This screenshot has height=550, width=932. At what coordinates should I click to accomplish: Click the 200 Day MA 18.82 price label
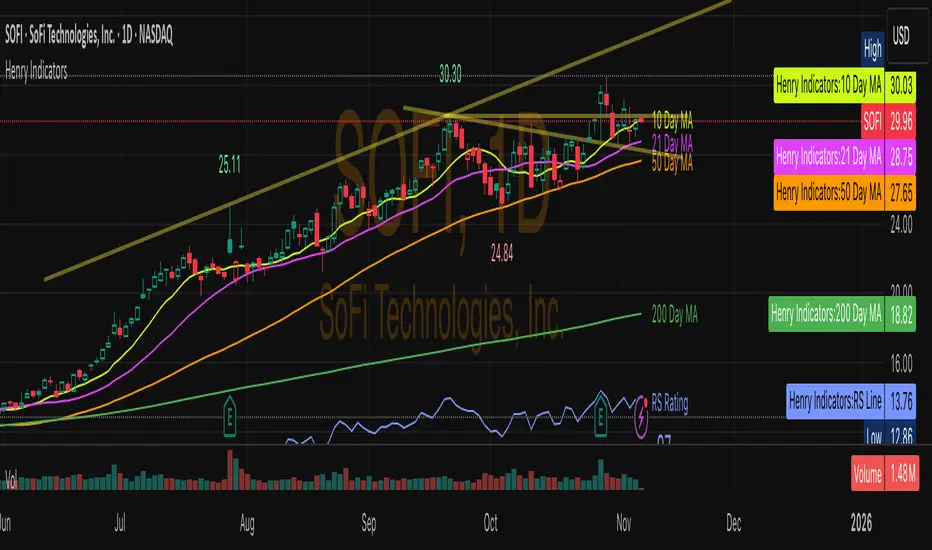click(842, 314)
